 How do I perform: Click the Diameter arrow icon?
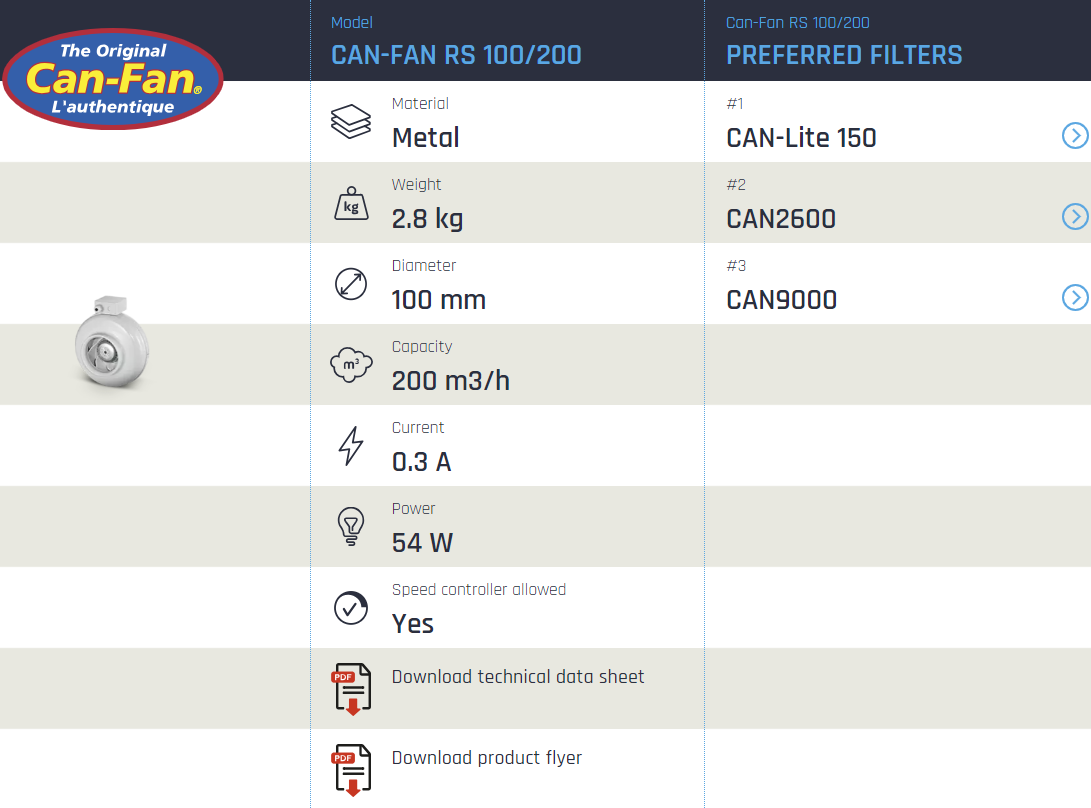click(351, 284)
